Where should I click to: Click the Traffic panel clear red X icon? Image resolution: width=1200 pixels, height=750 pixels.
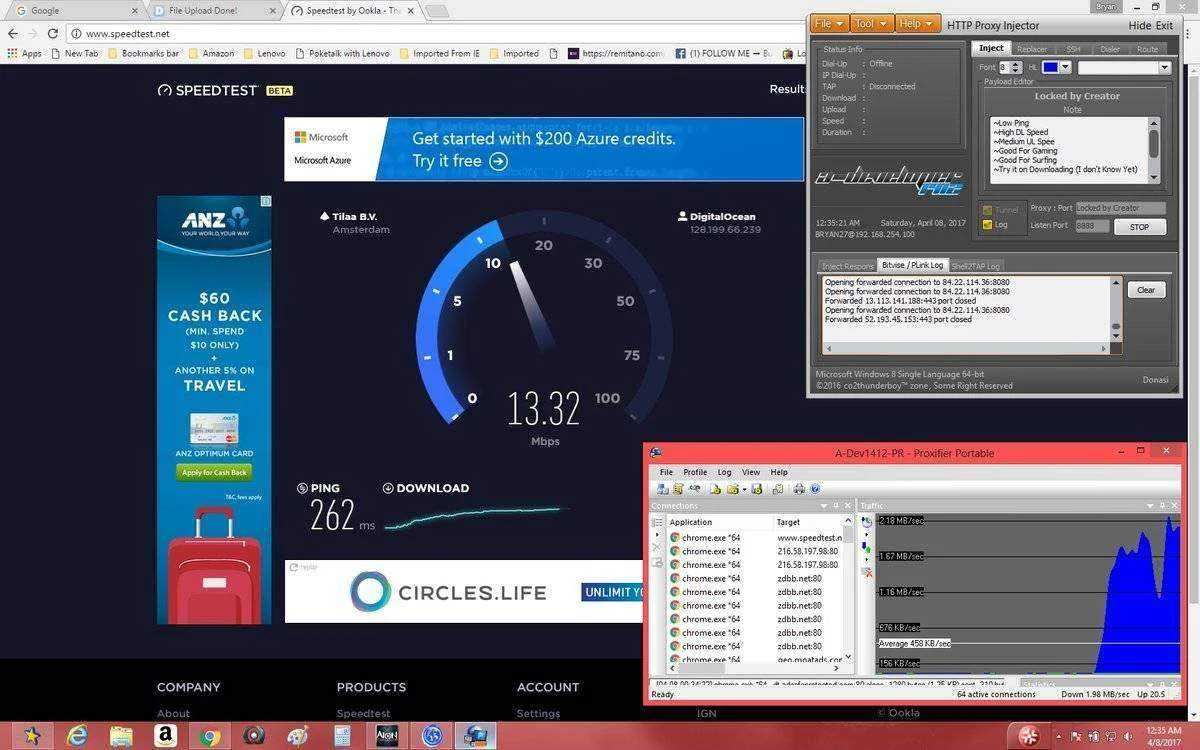867,572
